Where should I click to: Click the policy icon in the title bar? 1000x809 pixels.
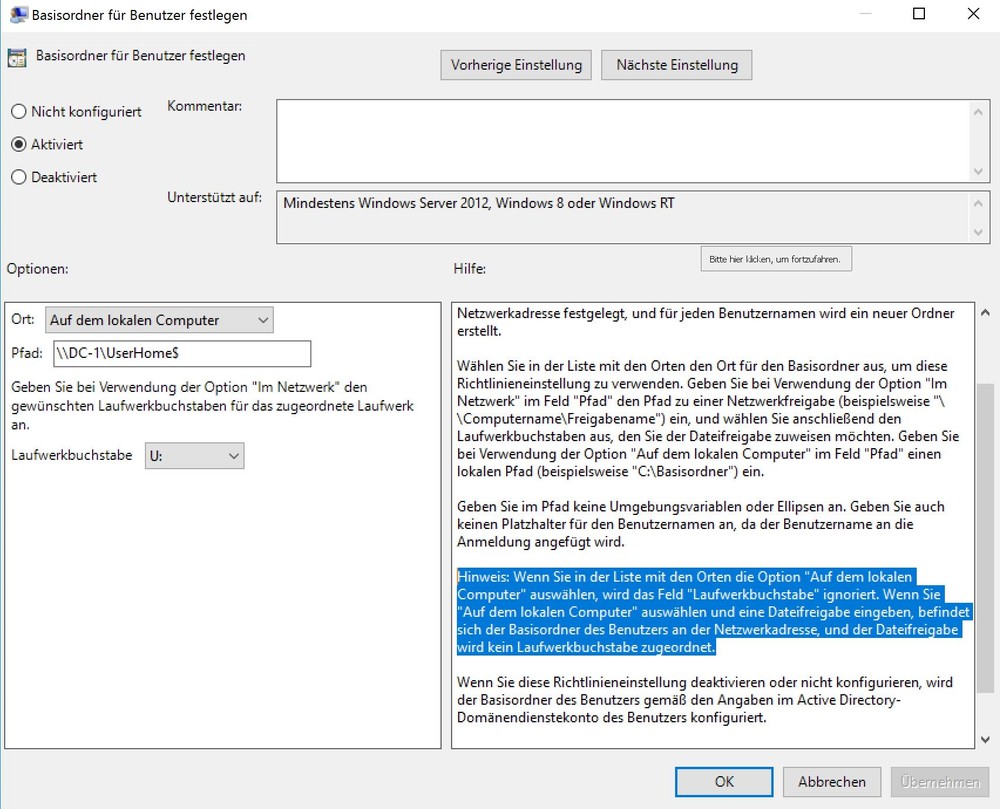(16, 15)
